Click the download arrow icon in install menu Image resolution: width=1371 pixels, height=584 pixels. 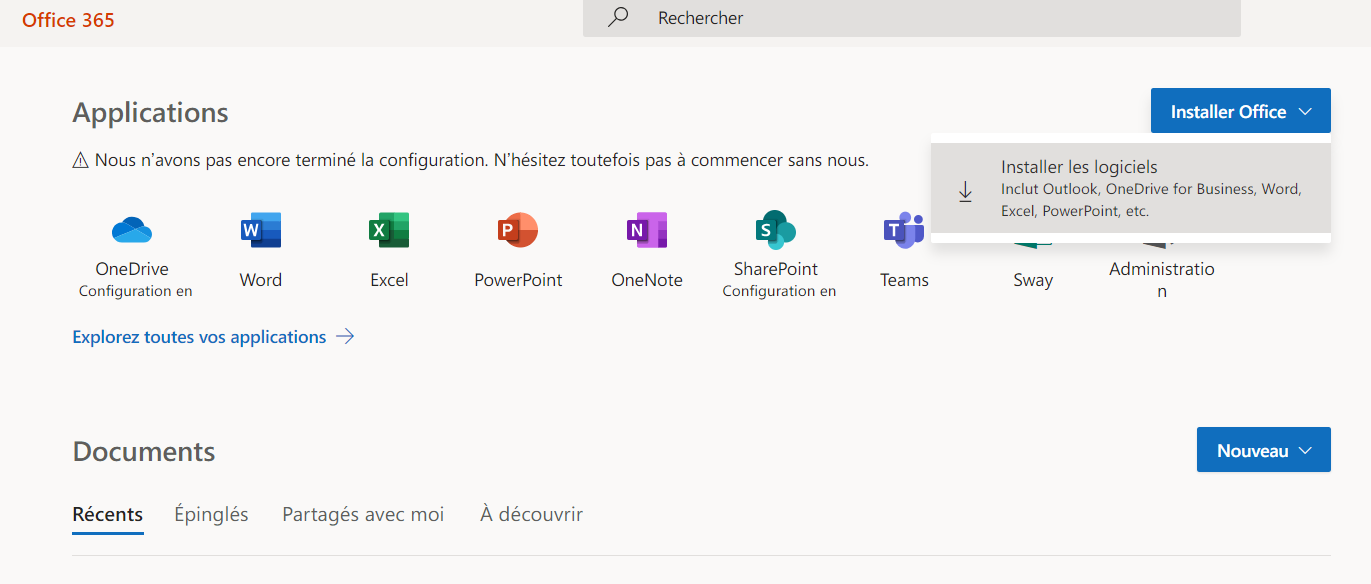[x=965, y=191]
